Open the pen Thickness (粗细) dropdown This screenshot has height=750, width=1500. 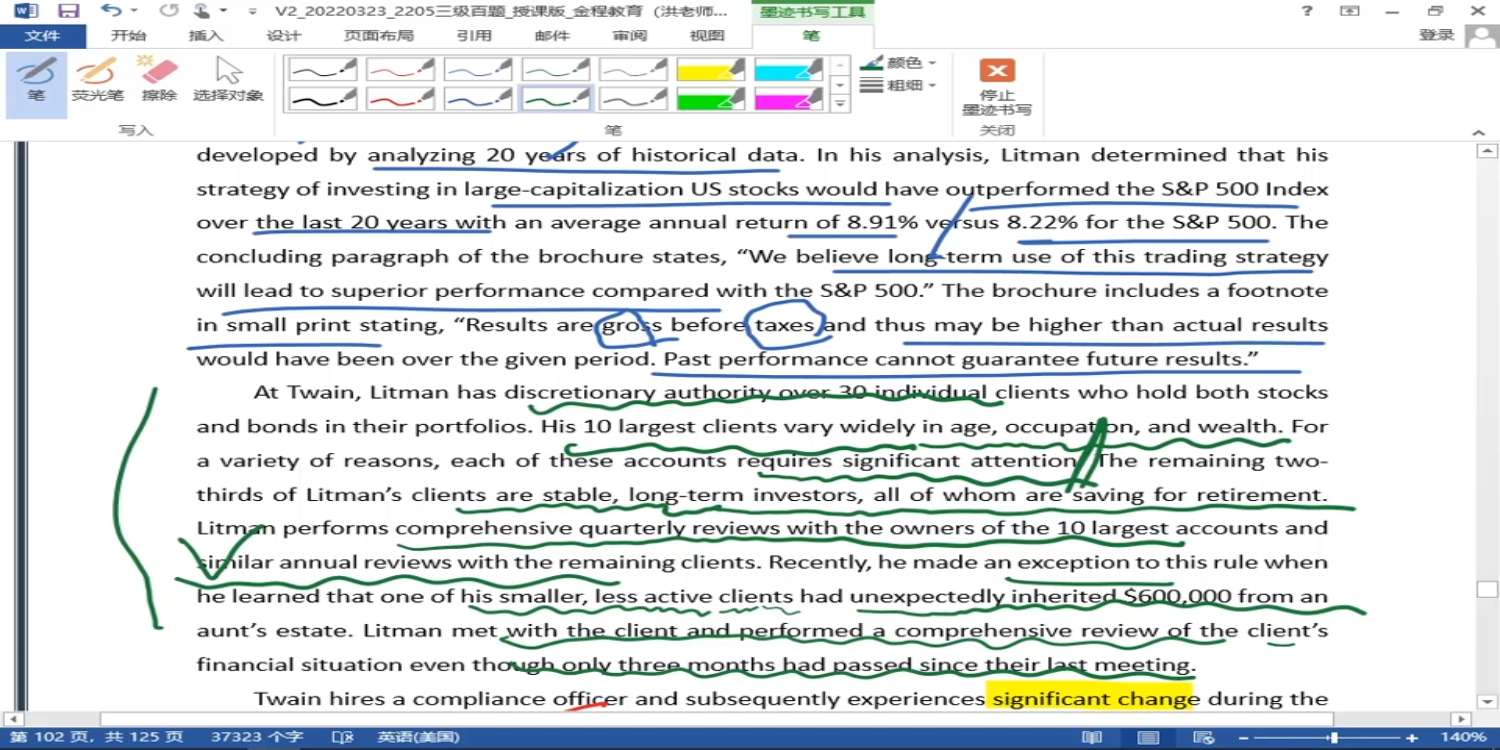[x=898, y=85]
